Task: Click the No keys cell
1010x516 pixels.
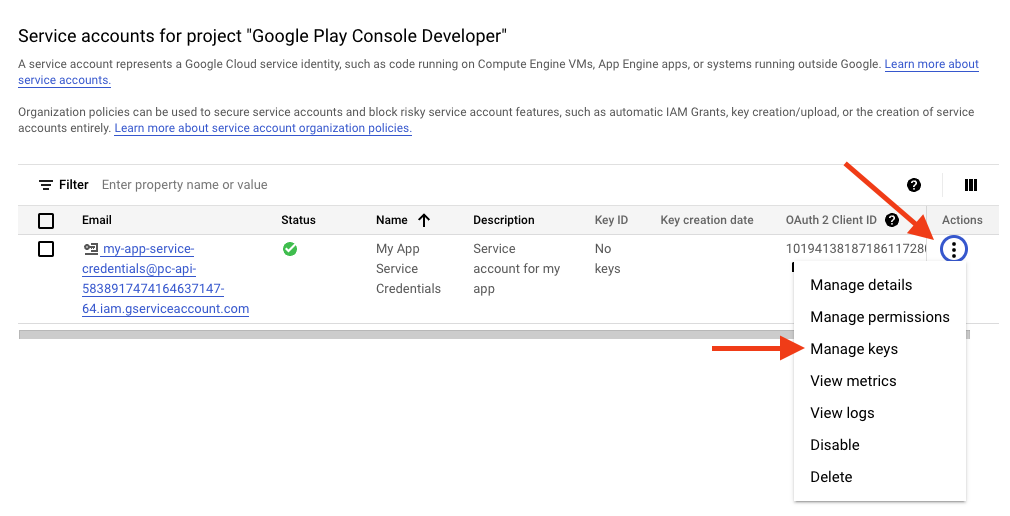Action: [x=607, y=258]
